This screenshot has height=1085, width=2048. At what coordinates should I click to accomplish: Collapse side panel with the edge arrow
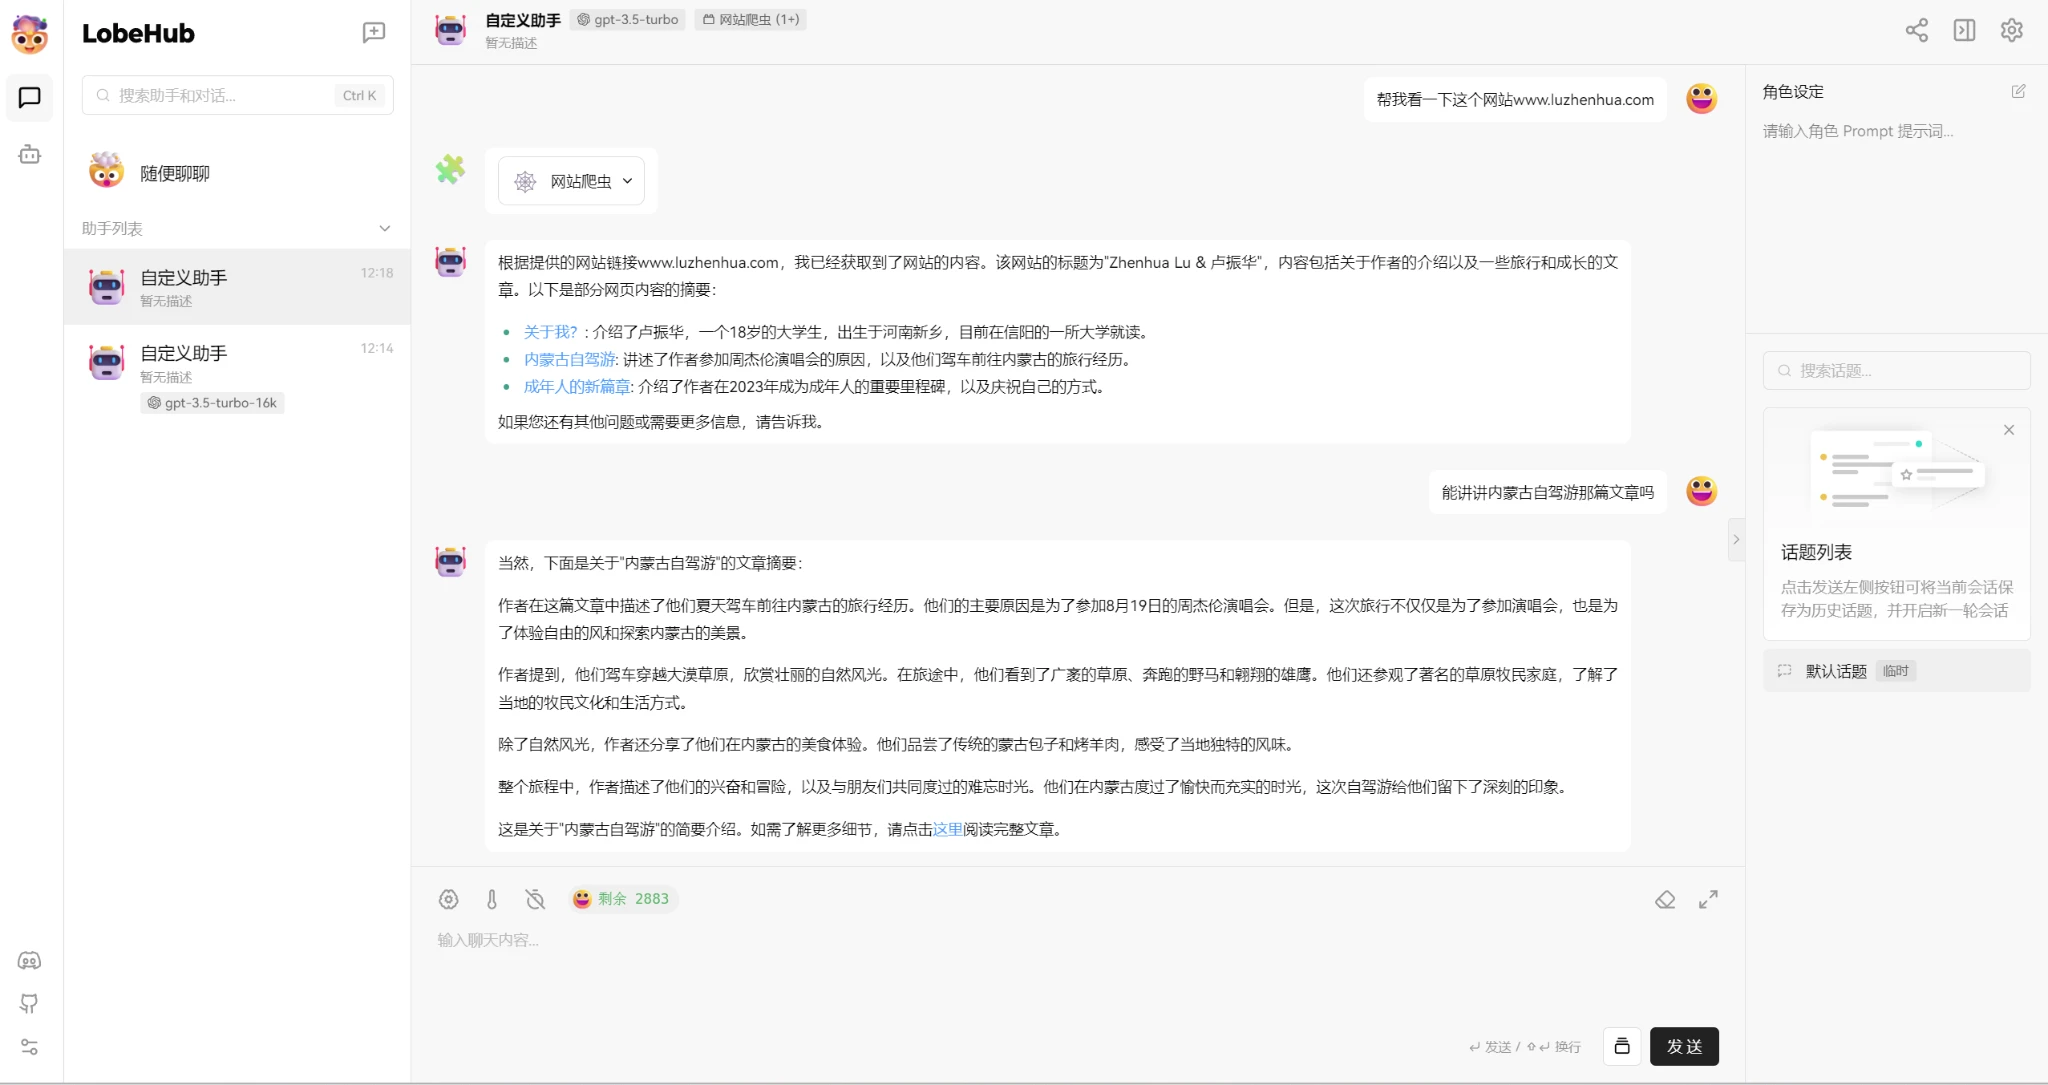click(x=1736, y=540)
